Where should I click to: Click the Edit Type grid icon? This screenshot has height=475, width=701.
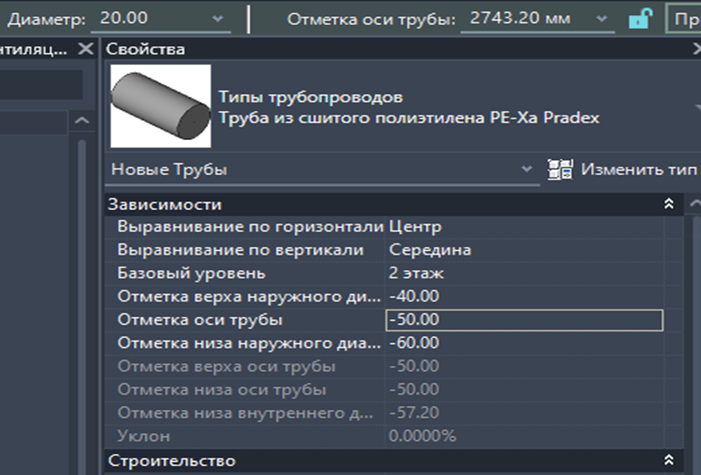pos(560,170)
